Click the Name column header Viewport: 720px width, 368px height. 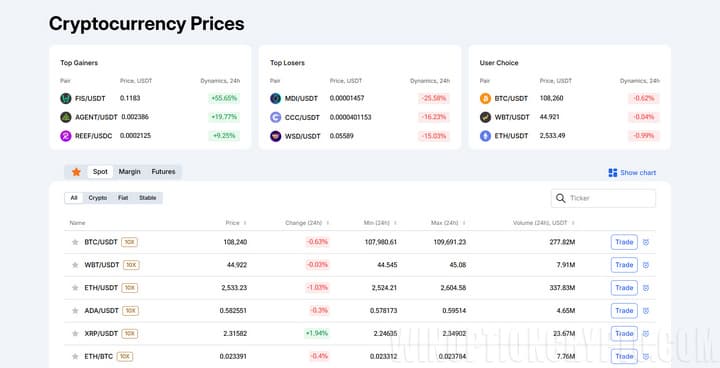point(77,223)
